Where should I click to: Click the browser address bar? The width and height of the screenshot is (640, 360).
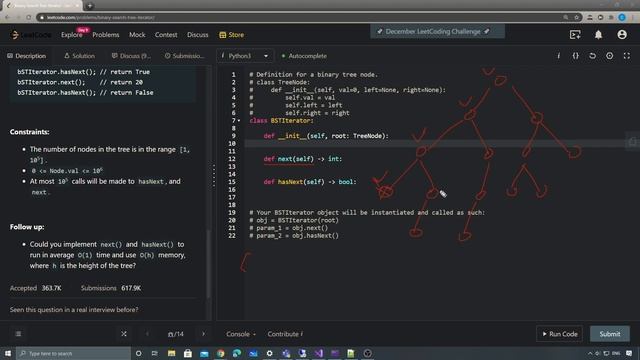pyautogui.click(x=302, y=18)
